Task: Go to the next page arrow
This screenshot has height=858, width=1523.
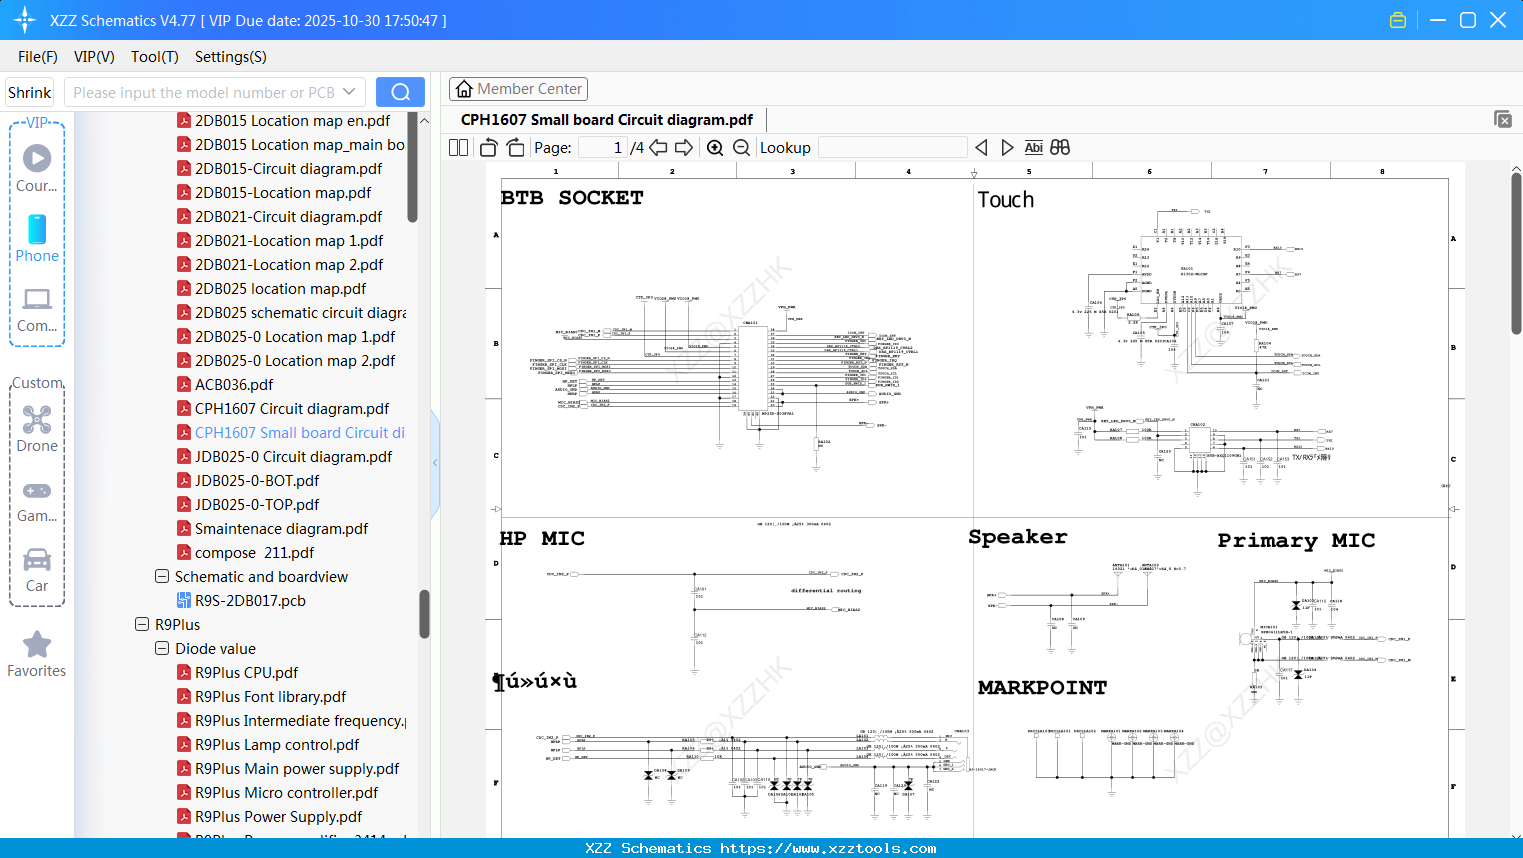Action: tap(684, 148)
